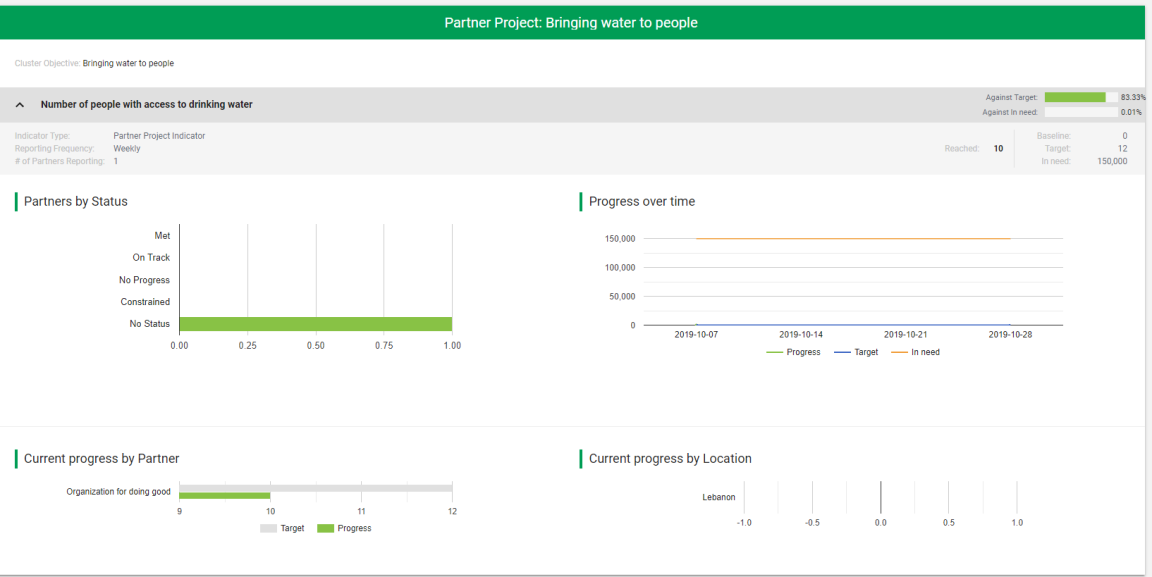Collapse the drinking water indicator row

click(20, 105)
